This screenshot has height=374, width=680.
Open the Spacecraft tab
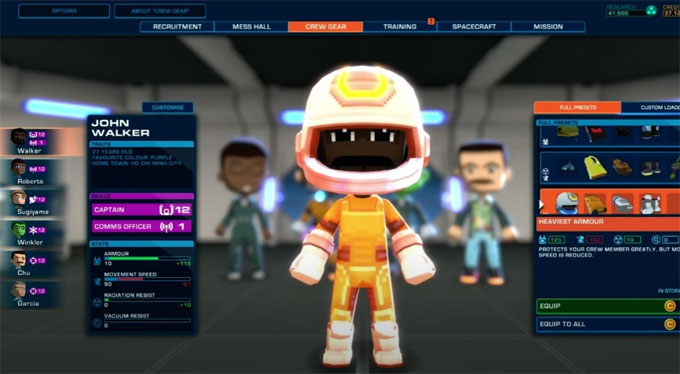click(x=474, y=27)
